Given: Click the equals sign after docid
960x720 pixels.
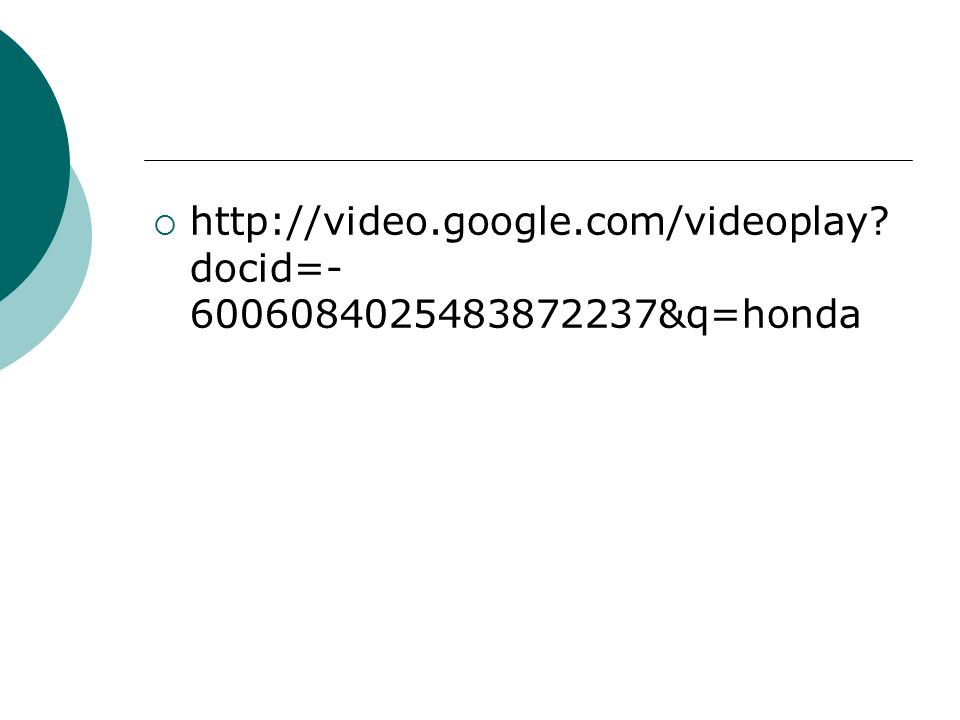Looking at the screenshot, I should (309, 269).
